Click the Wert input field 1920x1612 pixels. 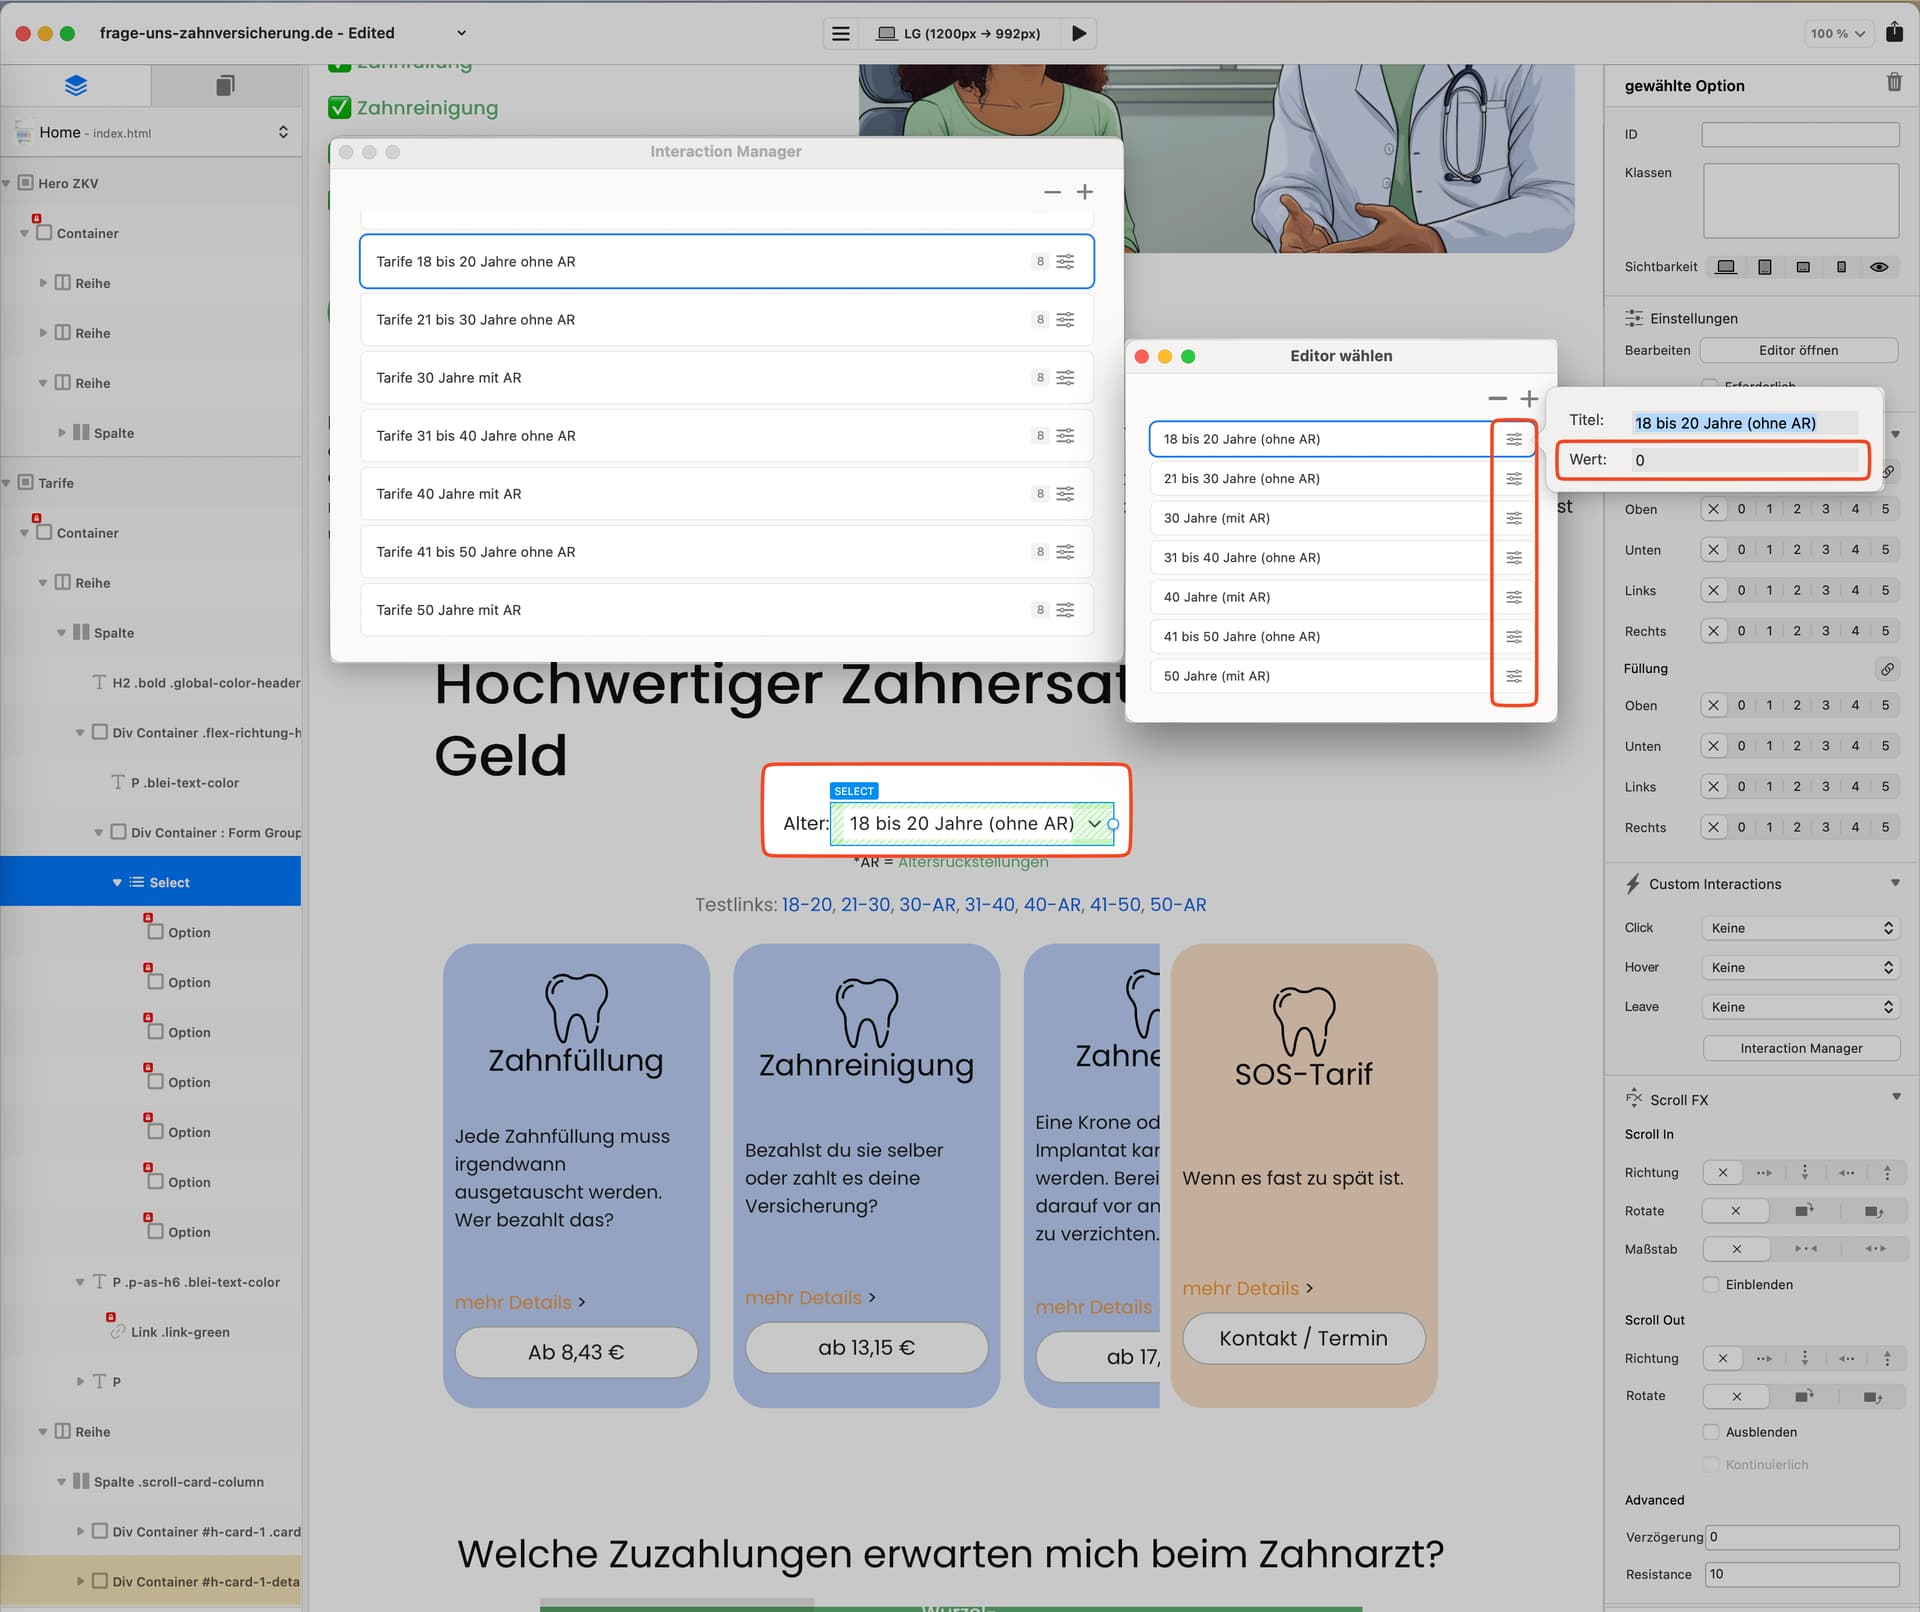1744,460
